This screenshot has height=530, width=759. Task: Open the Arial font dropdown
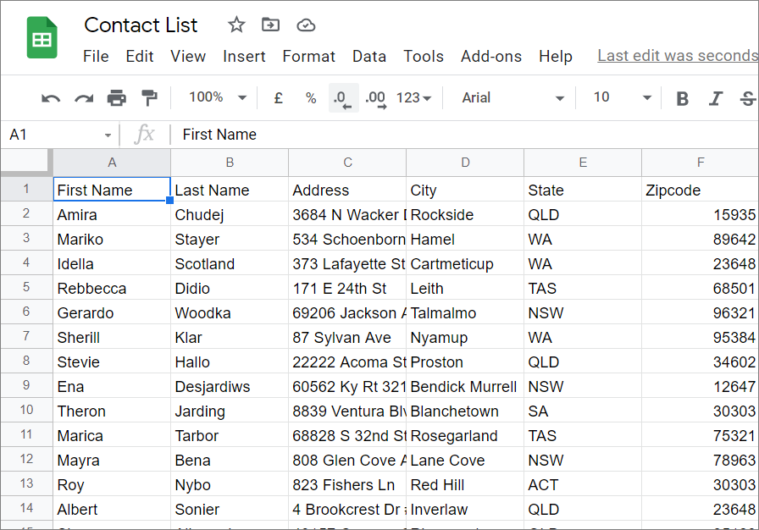coord(513,98)
